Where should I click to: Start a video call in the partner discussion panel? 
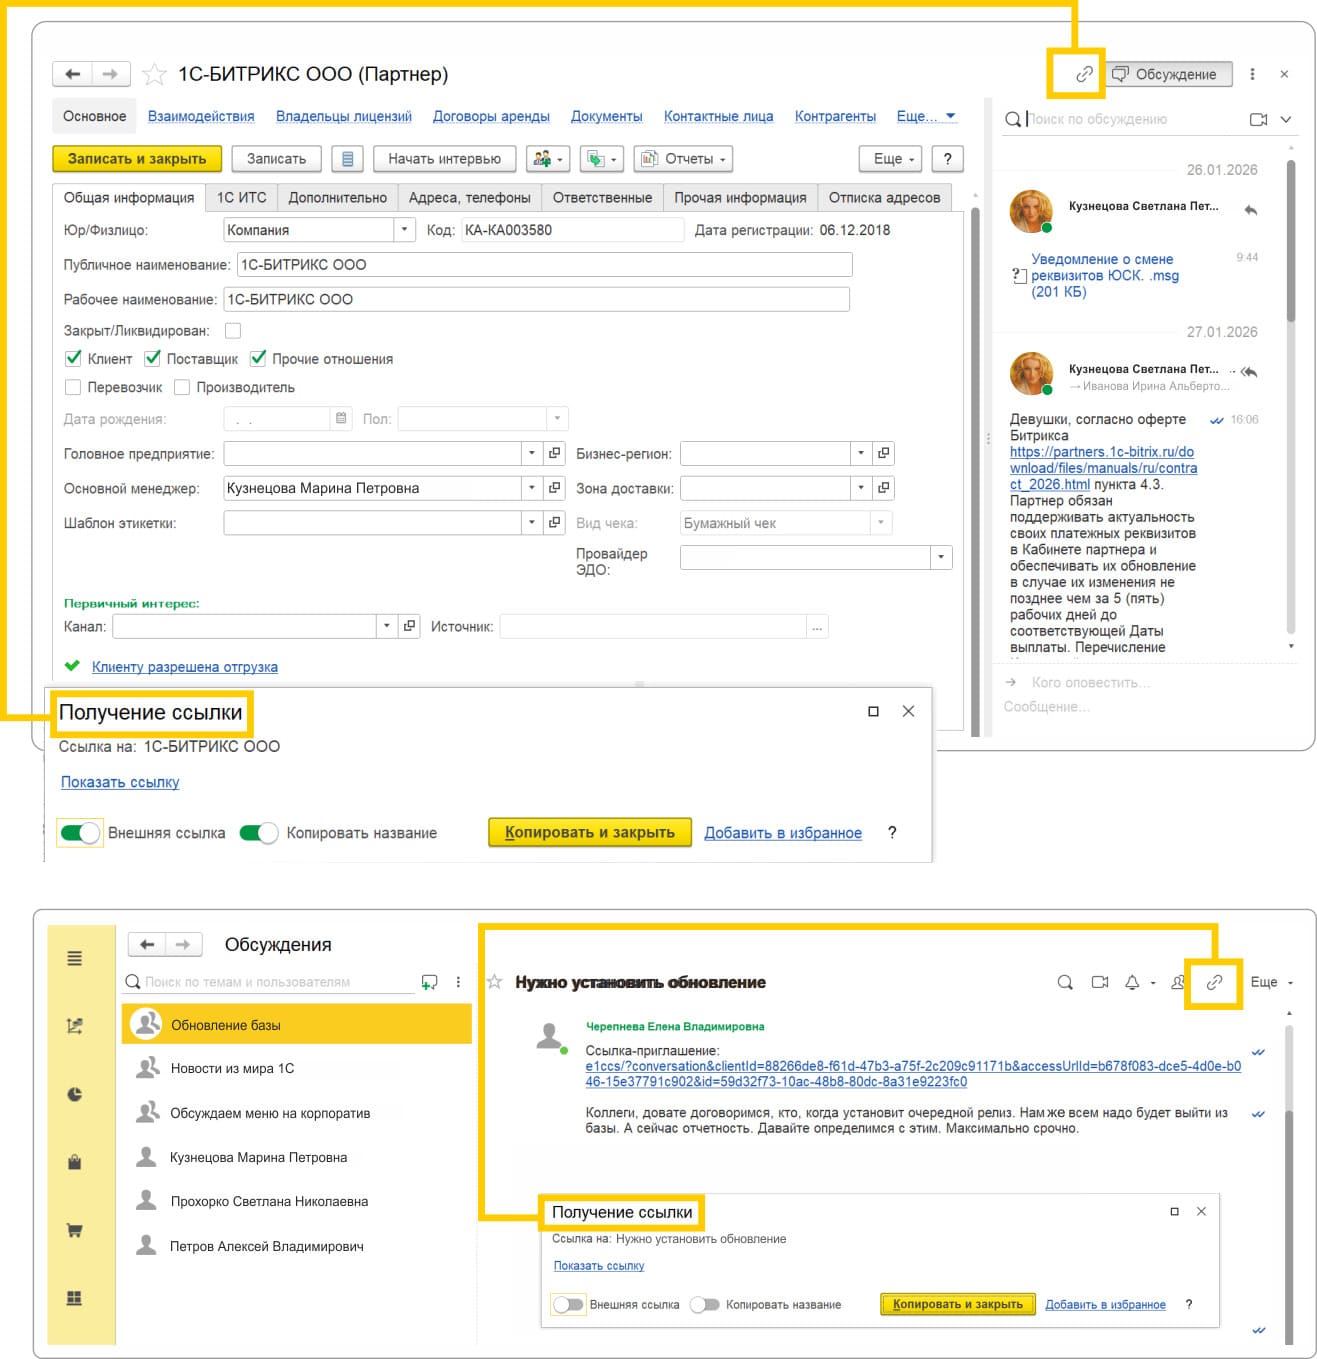click(1259, 119)
